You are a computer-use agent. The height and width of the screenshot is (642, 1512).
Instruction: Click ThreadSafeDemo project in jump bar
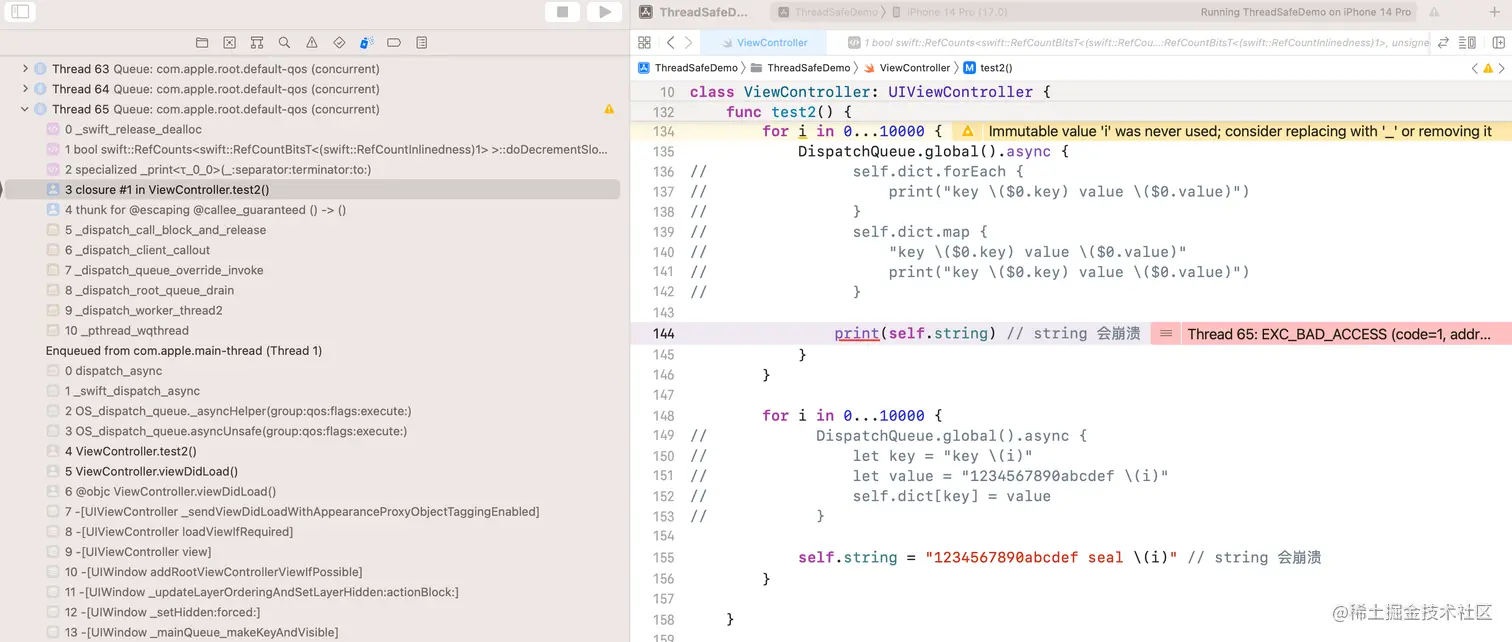688,68
